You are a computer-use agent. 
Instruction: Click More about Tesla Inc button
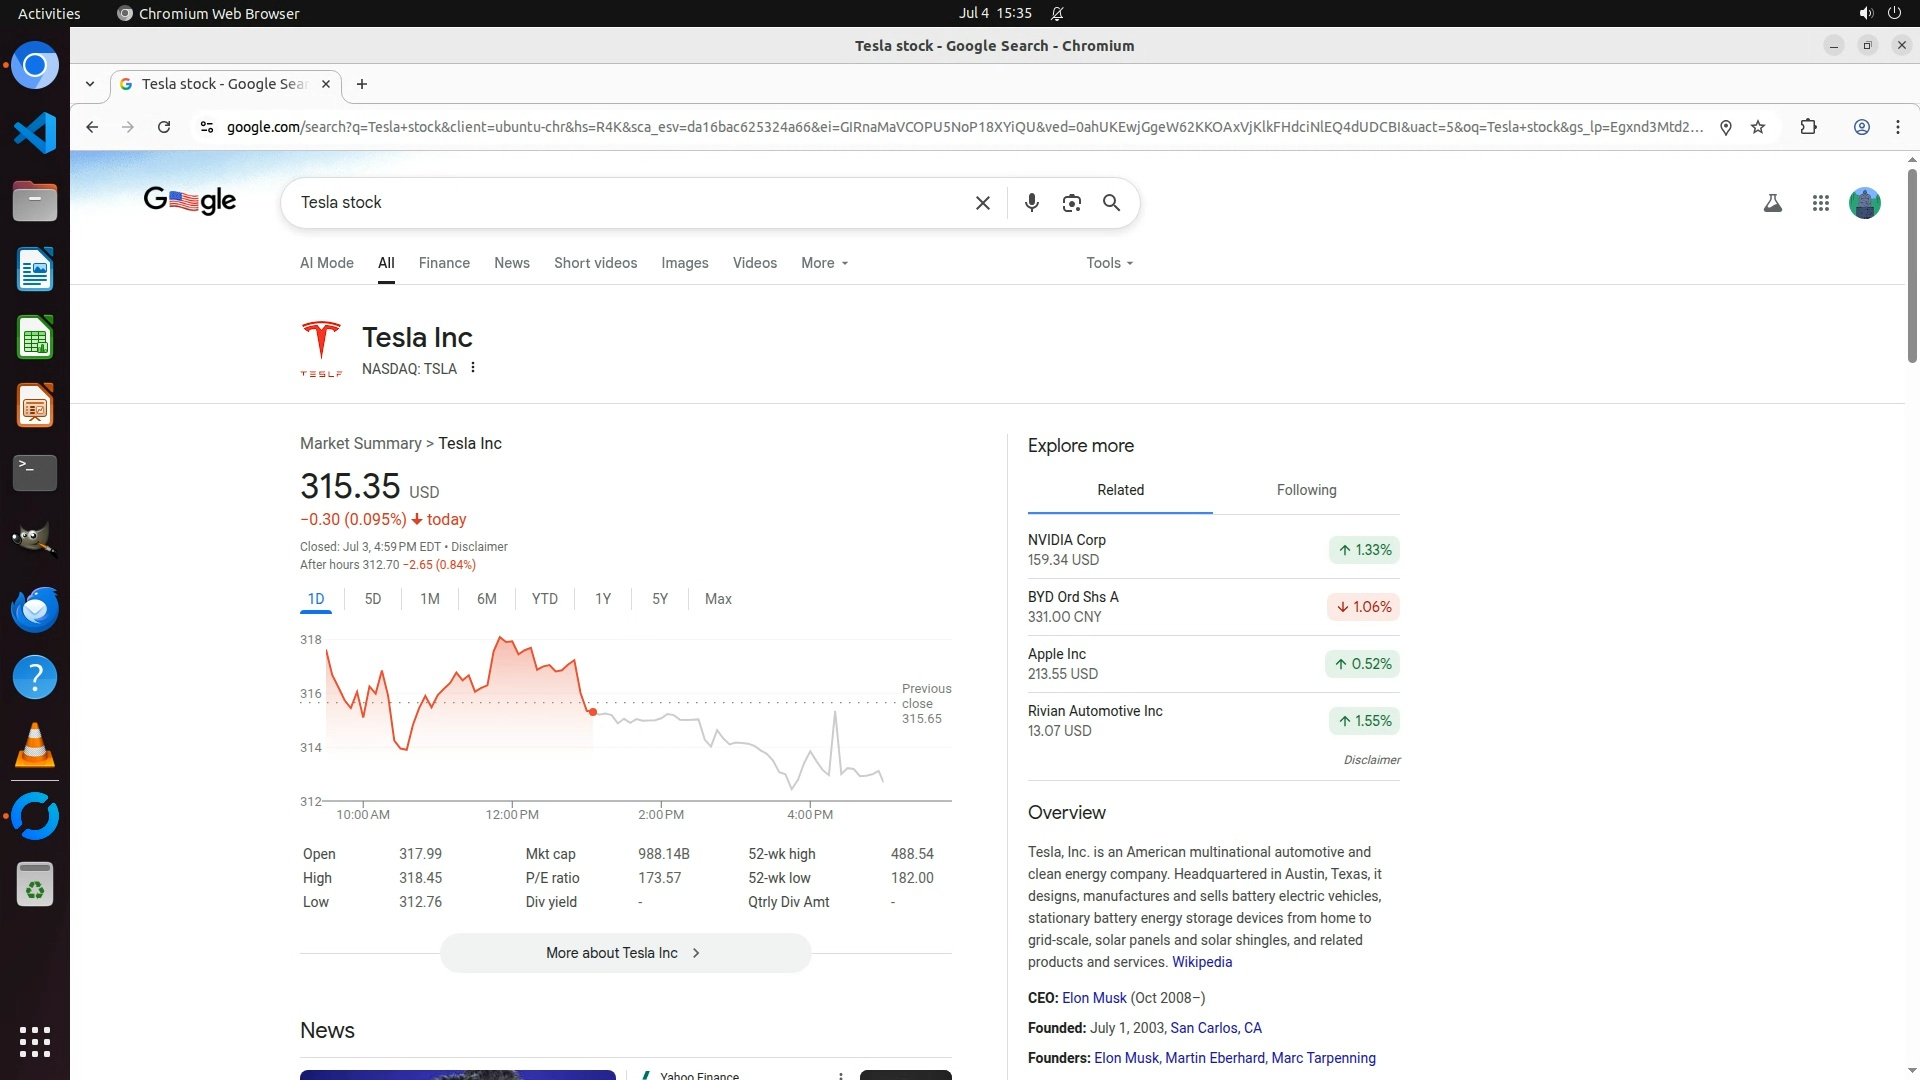coord(625,953)
